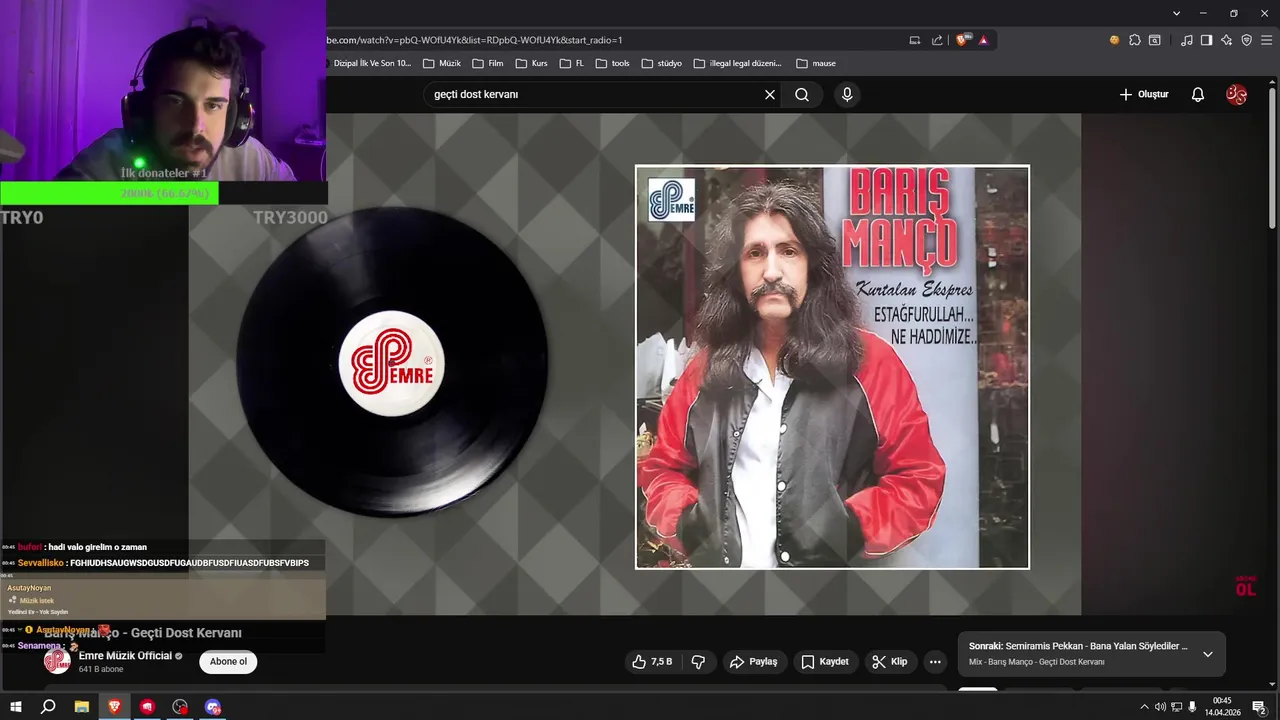Click the Paylaş share button

point(754,661)
